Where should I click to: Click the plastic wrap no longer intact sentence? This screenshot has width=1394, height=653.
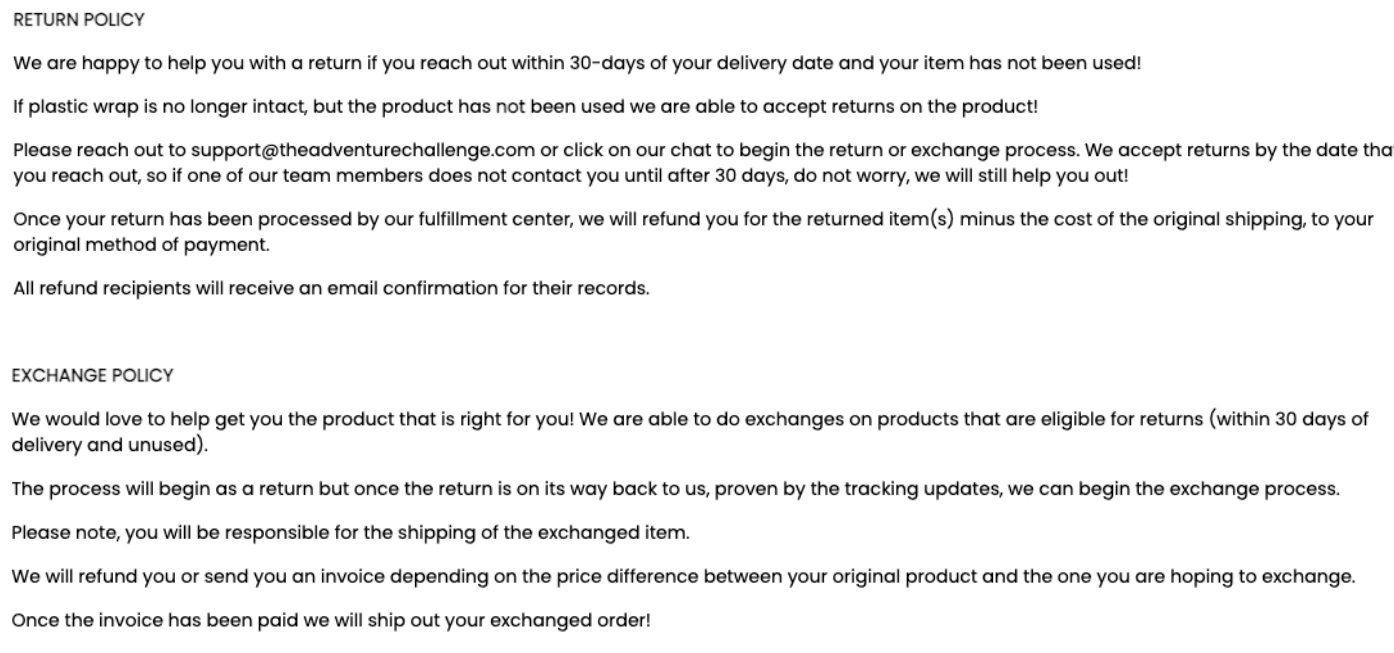point(518,106)
